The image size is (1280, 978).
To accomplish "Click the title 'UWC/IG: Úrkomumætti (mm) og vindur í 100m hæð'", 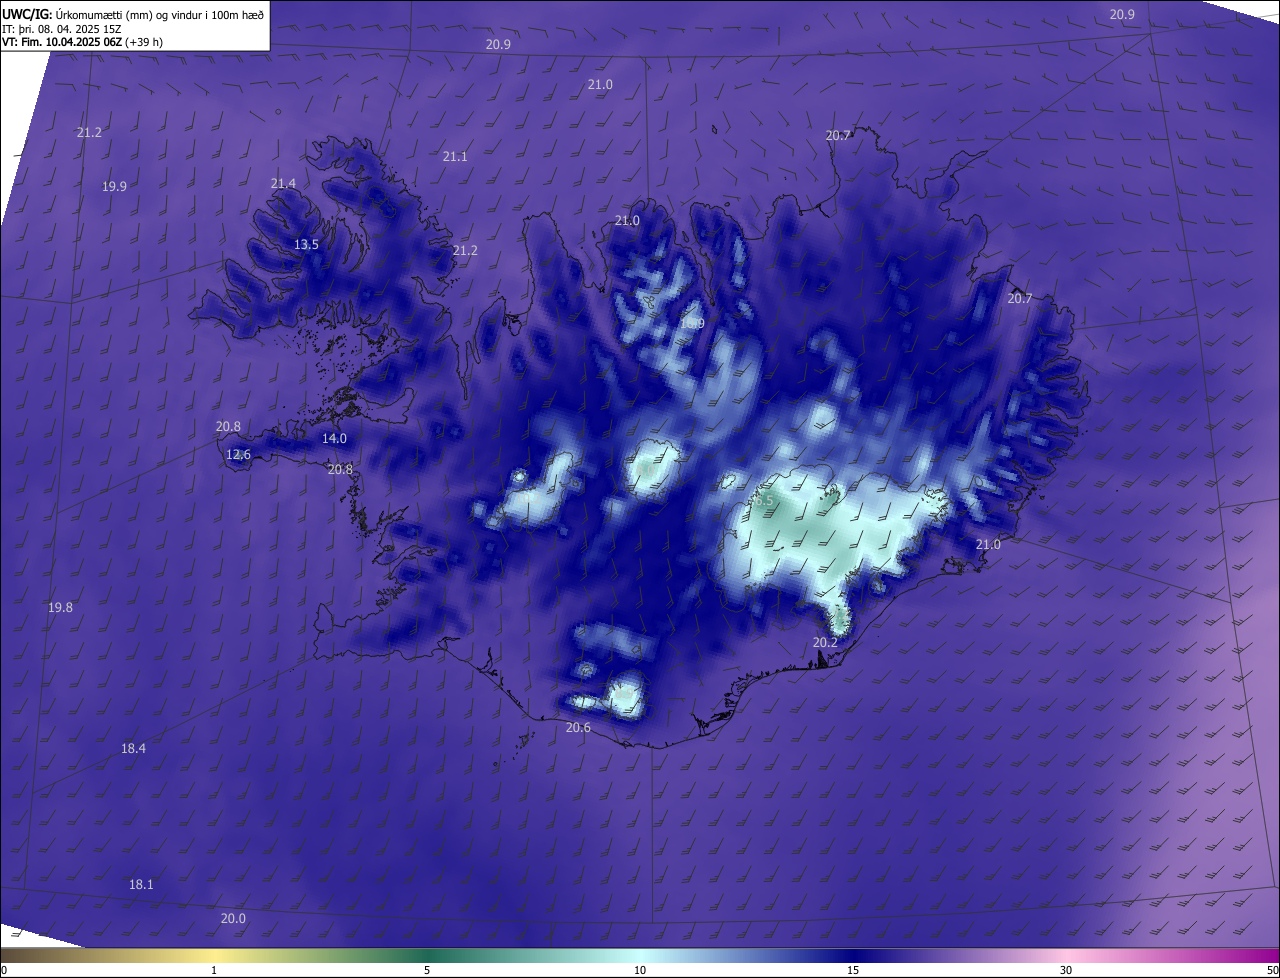I will pyautogui.click(x=133, y=14).
